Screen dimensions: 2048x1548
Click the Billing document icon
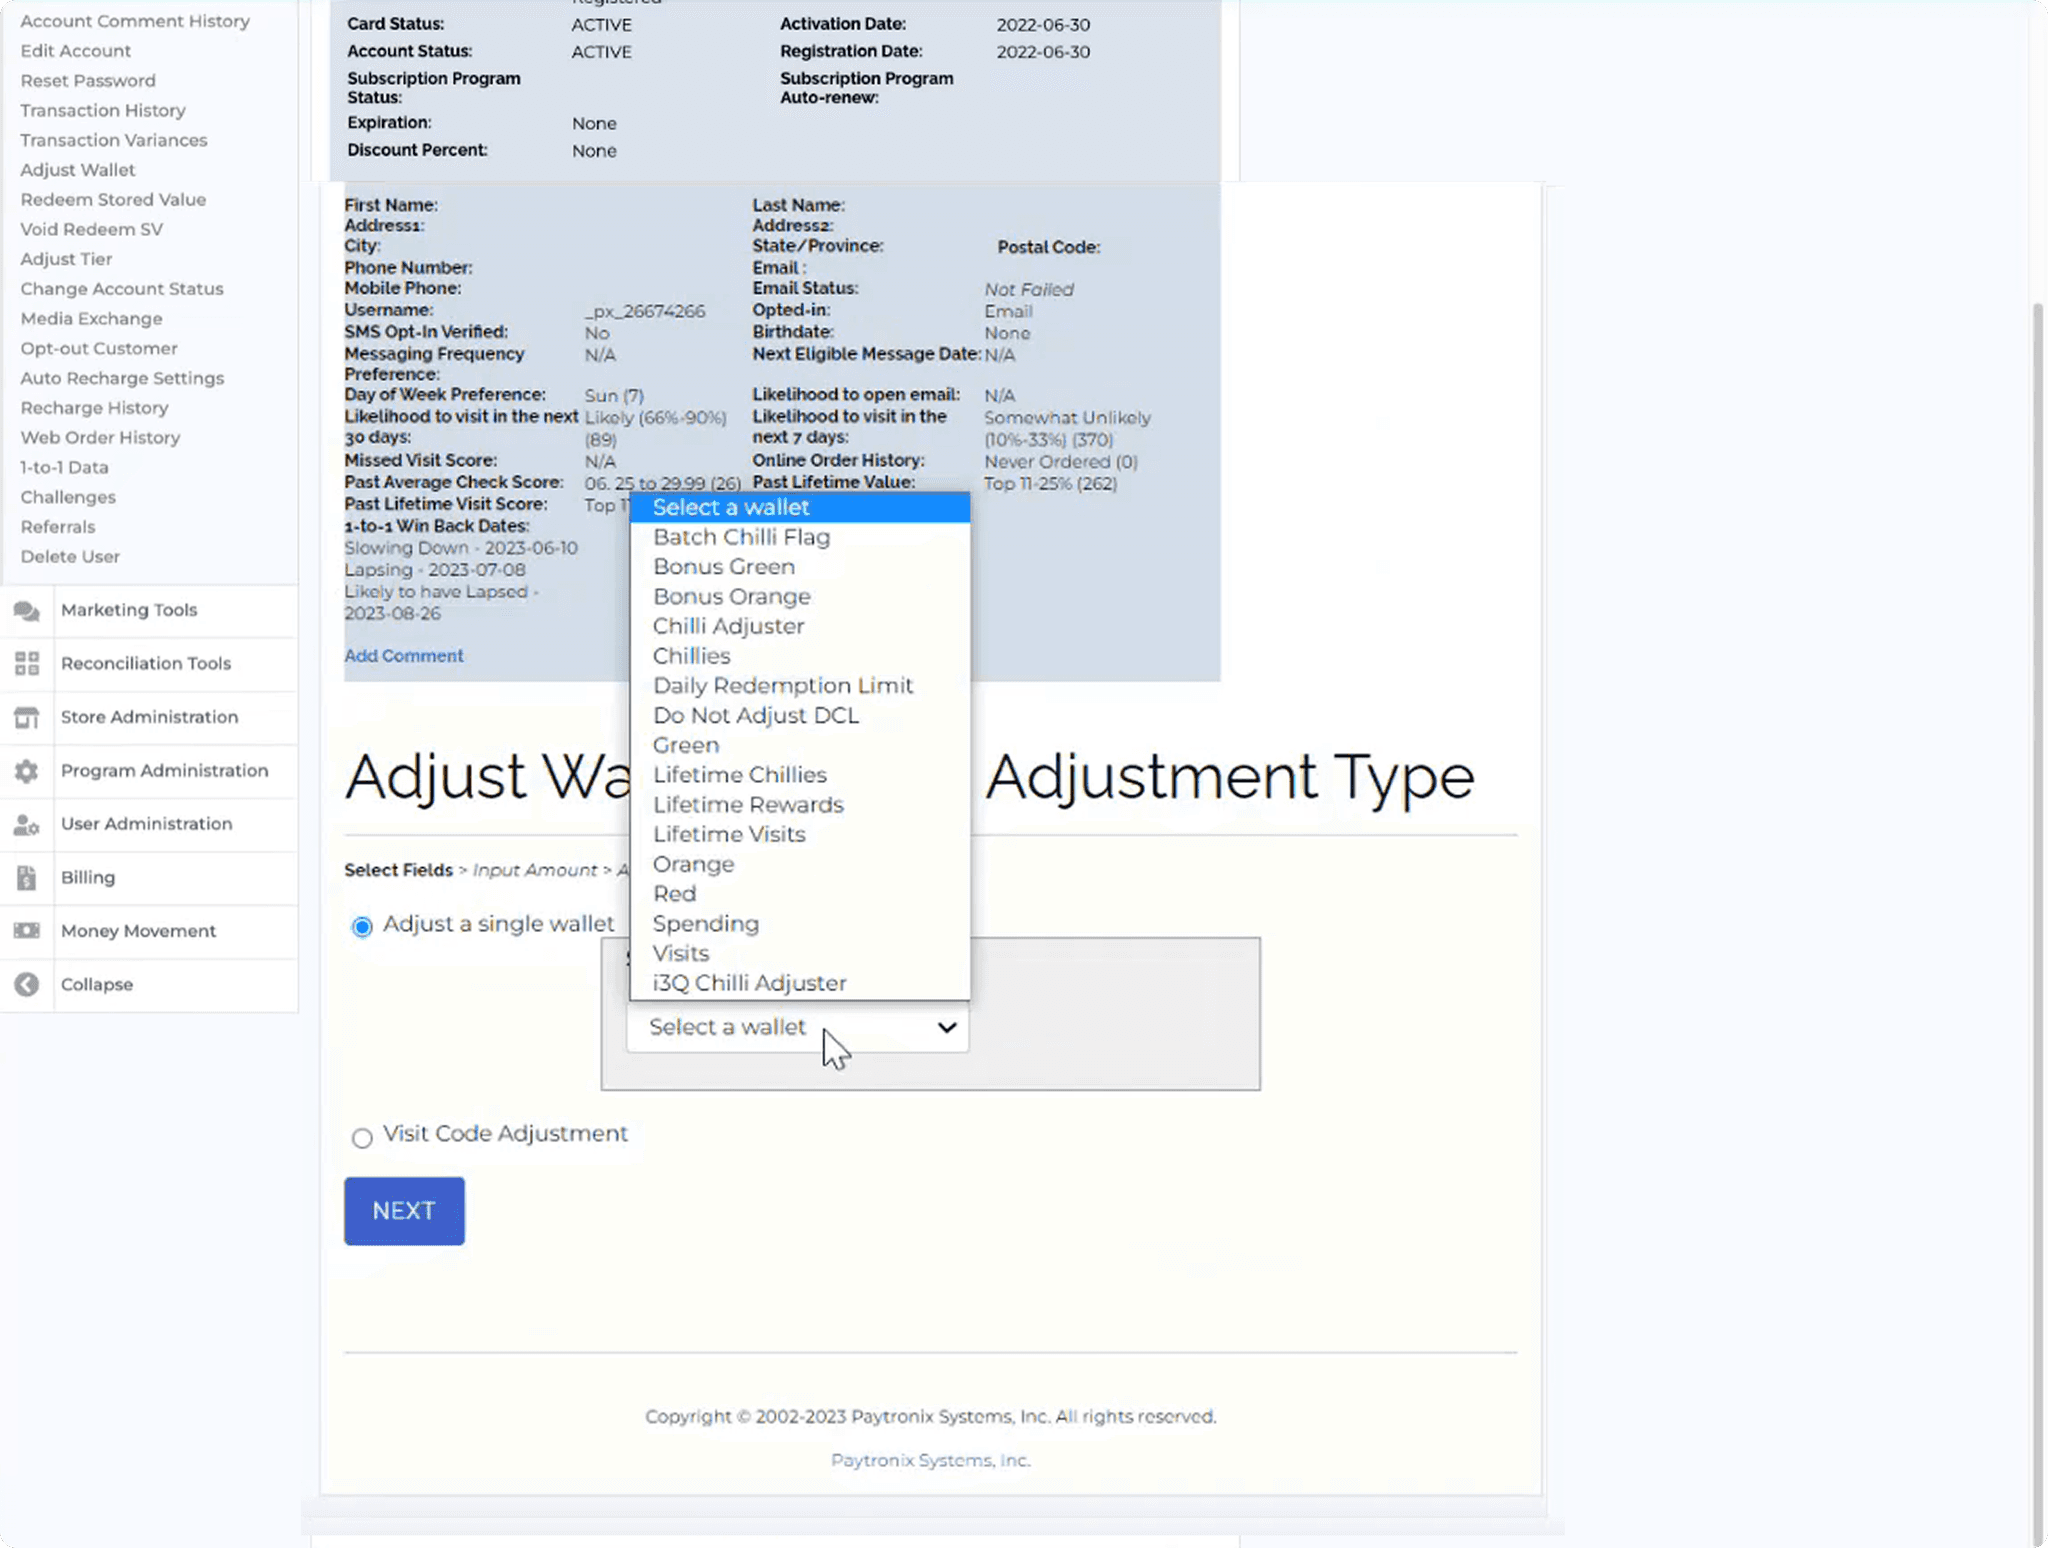27,878
